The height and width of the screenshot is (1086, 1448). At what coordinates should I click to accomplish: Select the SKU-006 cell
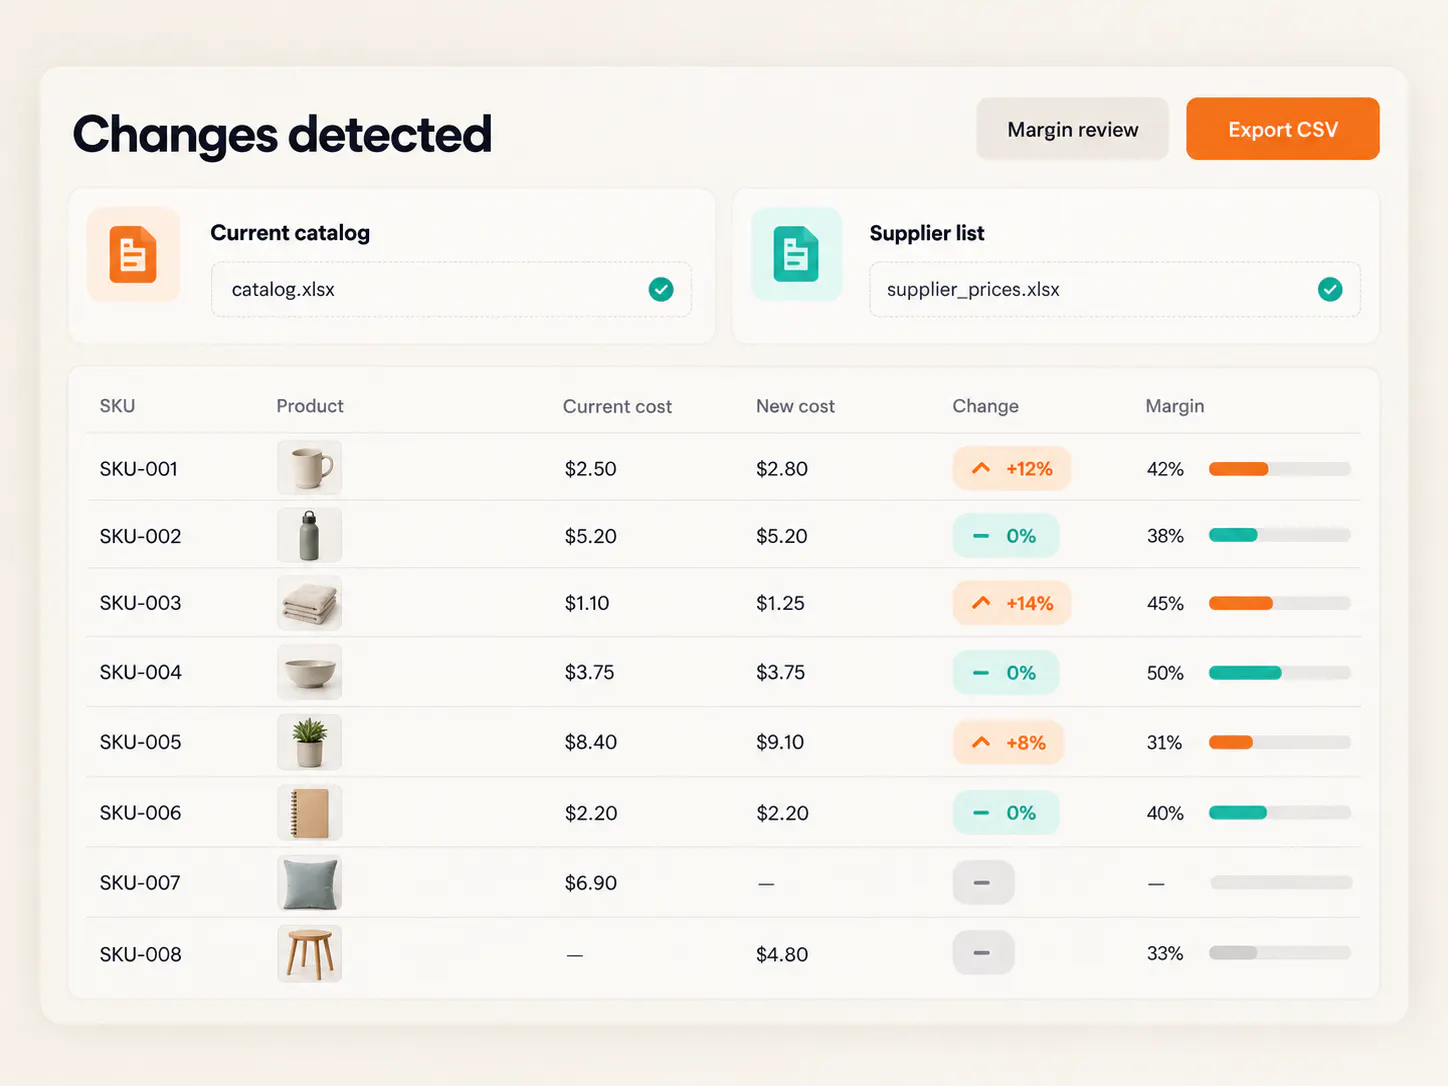pyautogui.click(x=141, y=813)
